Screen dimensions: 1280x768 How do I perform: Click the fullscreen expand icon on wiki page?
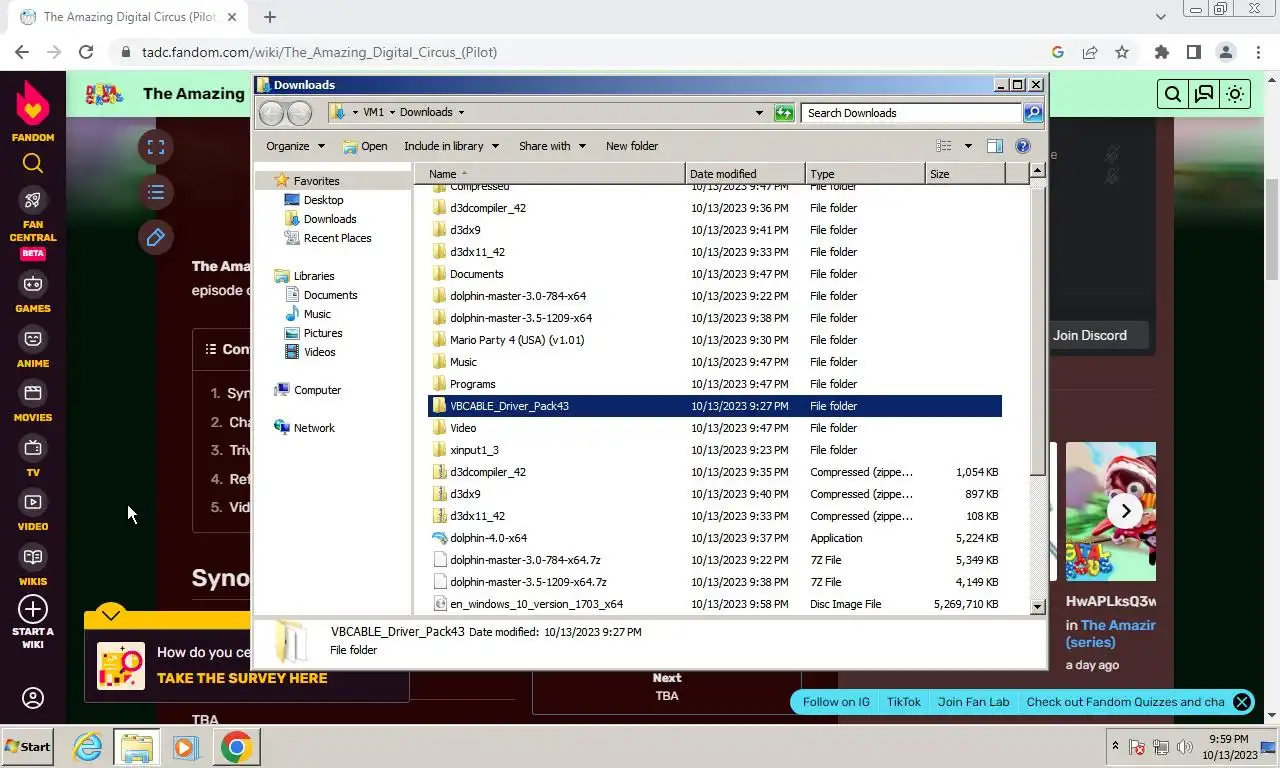coord(156,147)
